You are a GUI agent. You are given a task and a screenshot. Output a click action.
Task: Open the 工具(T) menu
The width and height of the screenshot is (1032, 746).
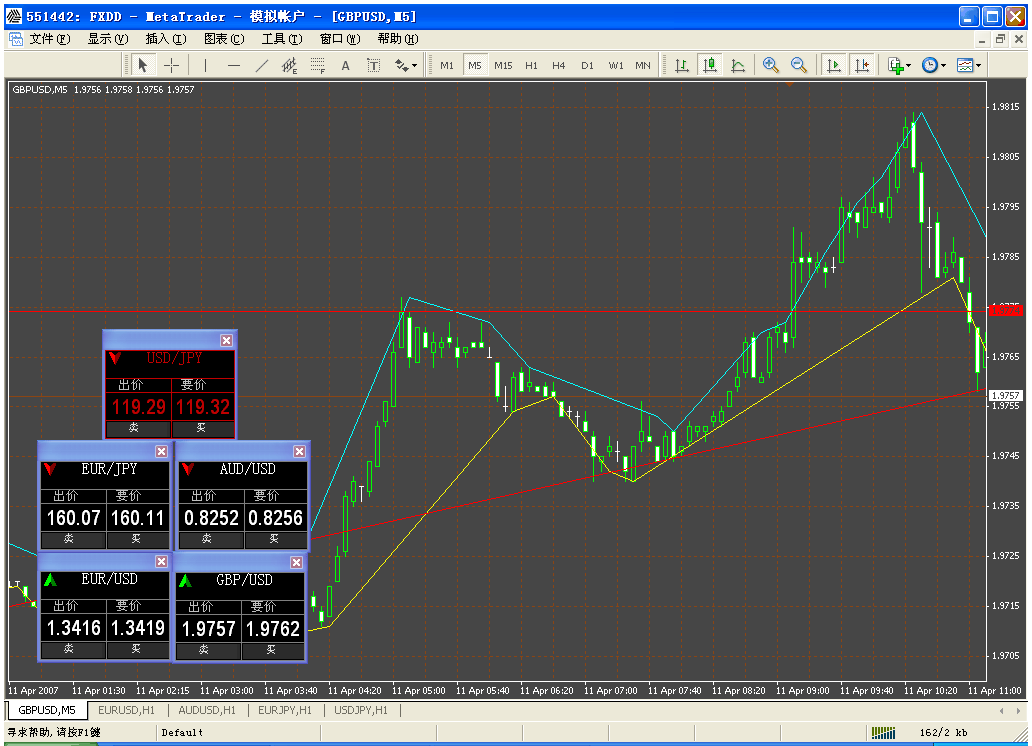[x=282, y=39]
